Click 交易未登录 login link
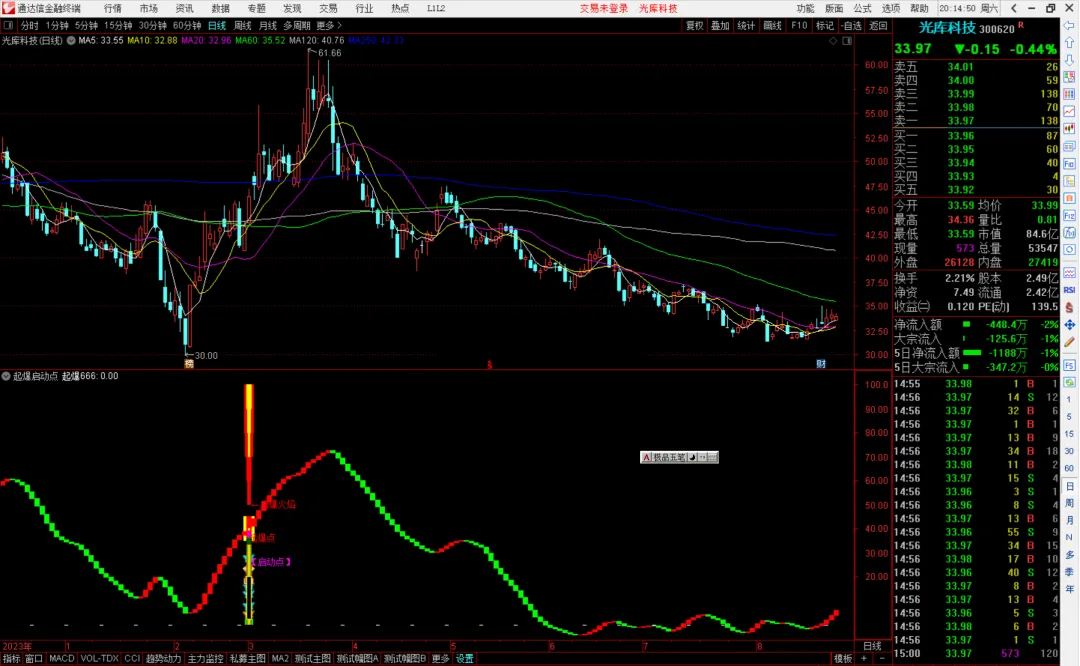The width and height of the screenshot is (1080, 666). [603, 8]
